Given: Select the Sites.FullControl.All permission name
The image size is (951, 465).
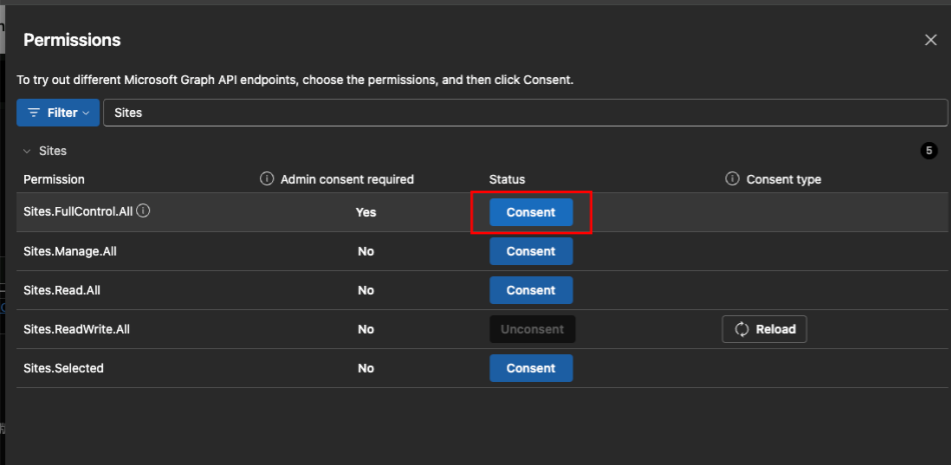Looking at the screenshot, I should click(x=78, y=212).
